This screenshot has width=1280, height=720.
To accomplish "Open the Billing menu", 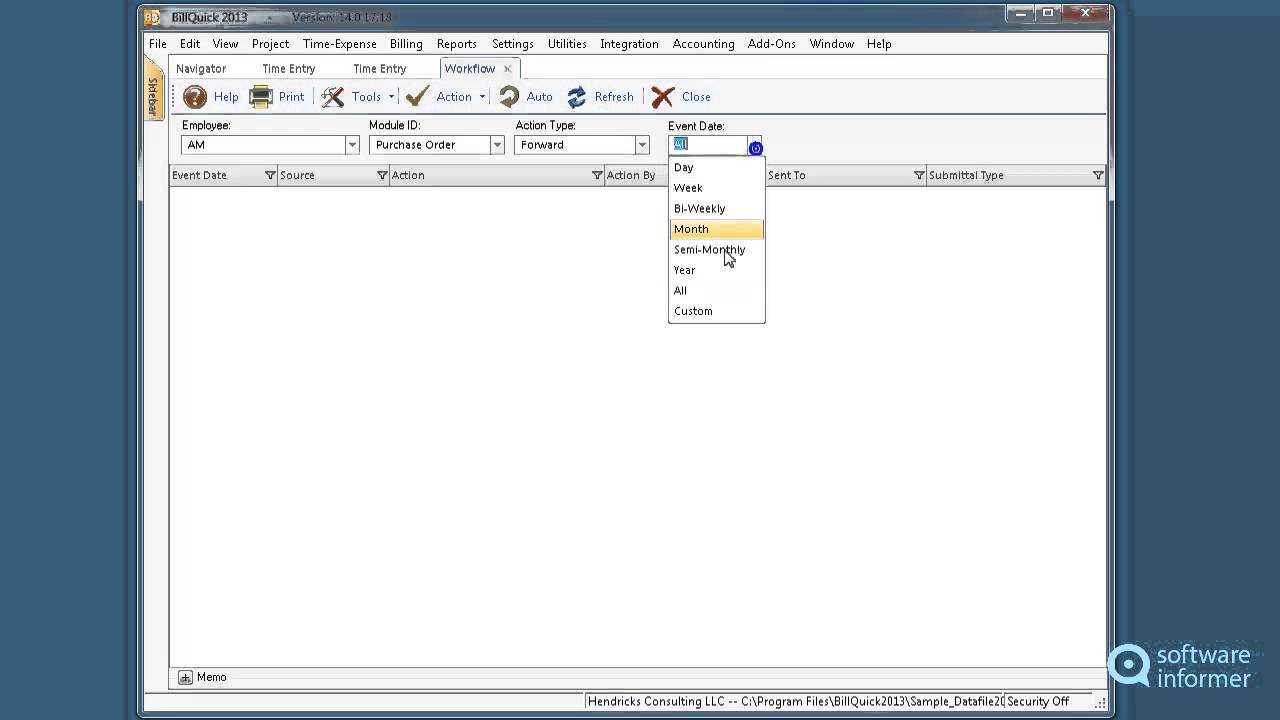I will tap(406, 44).
